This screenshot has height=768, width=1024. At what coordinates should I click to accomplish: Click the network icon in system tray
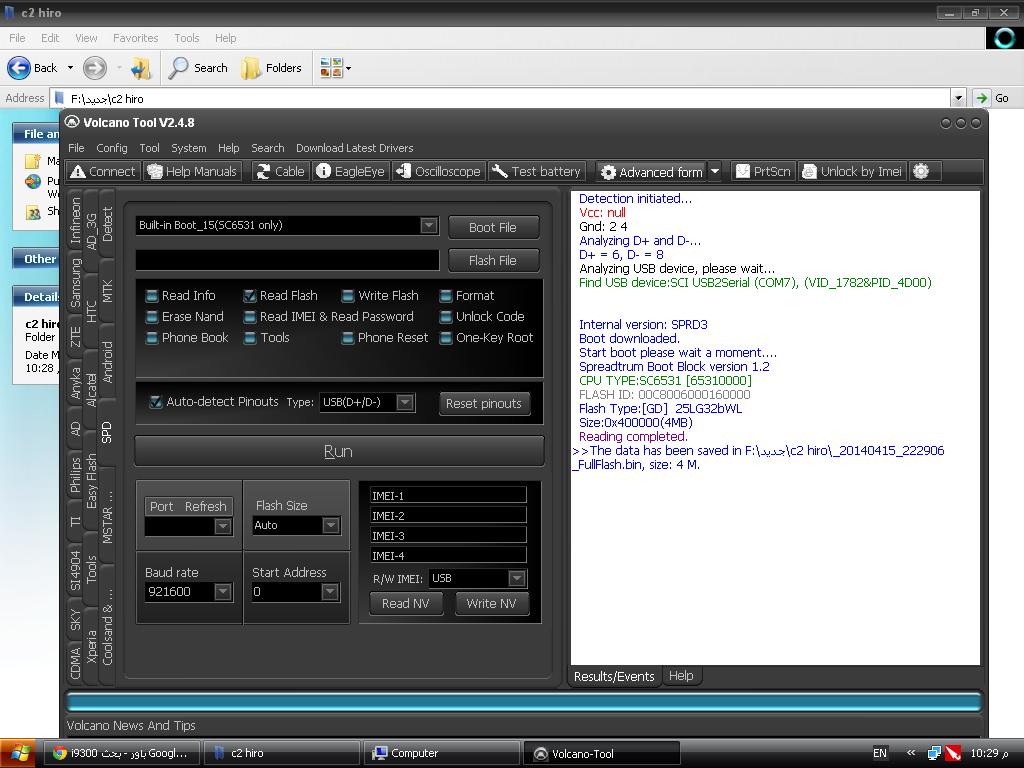coord(935,754)
